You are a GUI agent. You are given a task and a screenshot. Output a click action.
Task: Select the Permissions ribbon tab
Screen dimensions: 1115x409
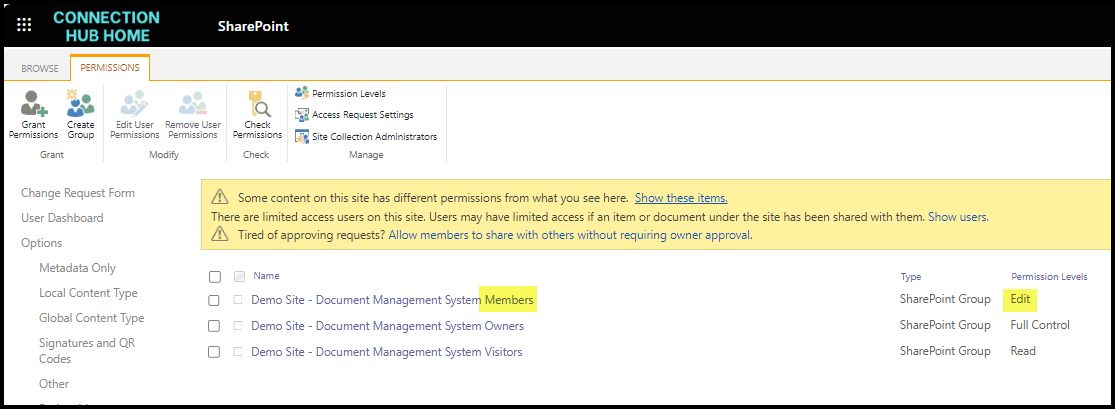click(109, 69)
